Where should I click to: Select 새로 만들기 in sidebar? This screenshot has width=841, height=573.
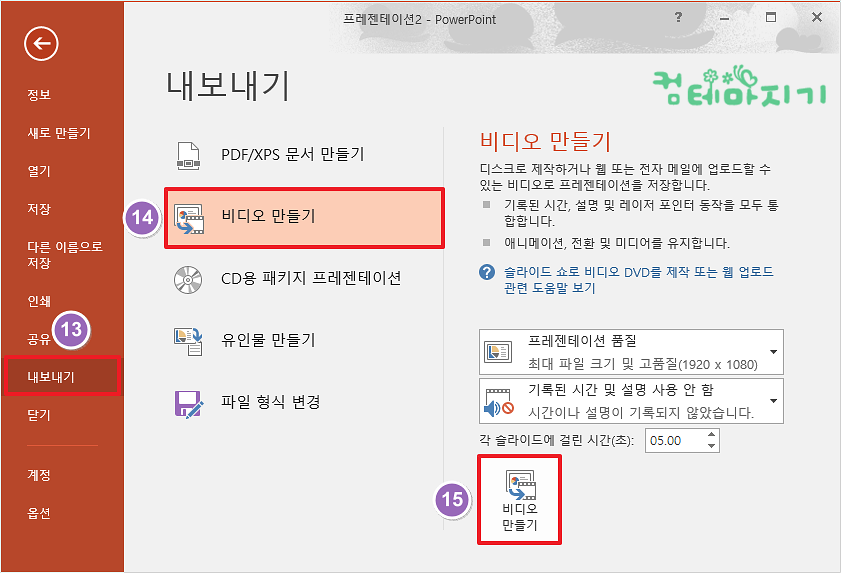click(59, 133)
